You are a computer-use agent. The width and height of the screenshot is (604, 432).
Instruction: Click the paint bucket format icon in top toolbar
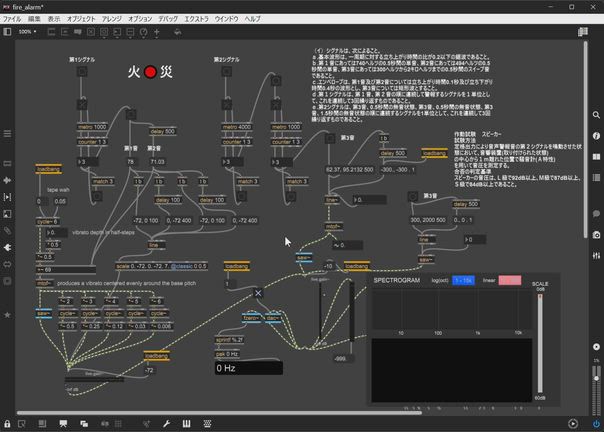click(x=178, y=32)
